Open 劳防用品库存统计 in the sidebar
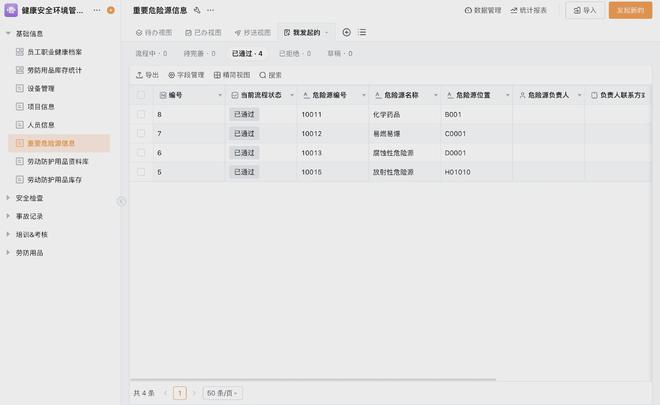Screen dimensions: 660x405 pos(59,70)
